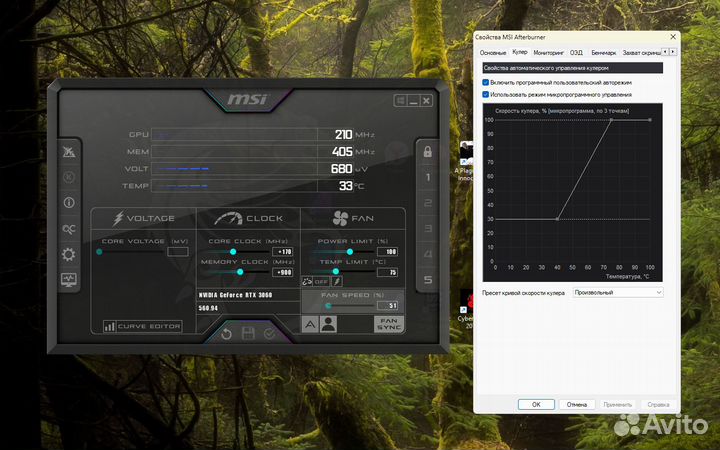Click the Fan Speed slider handle
The image size is (720, 450).
pyautogui.click(x=328, y=305)
